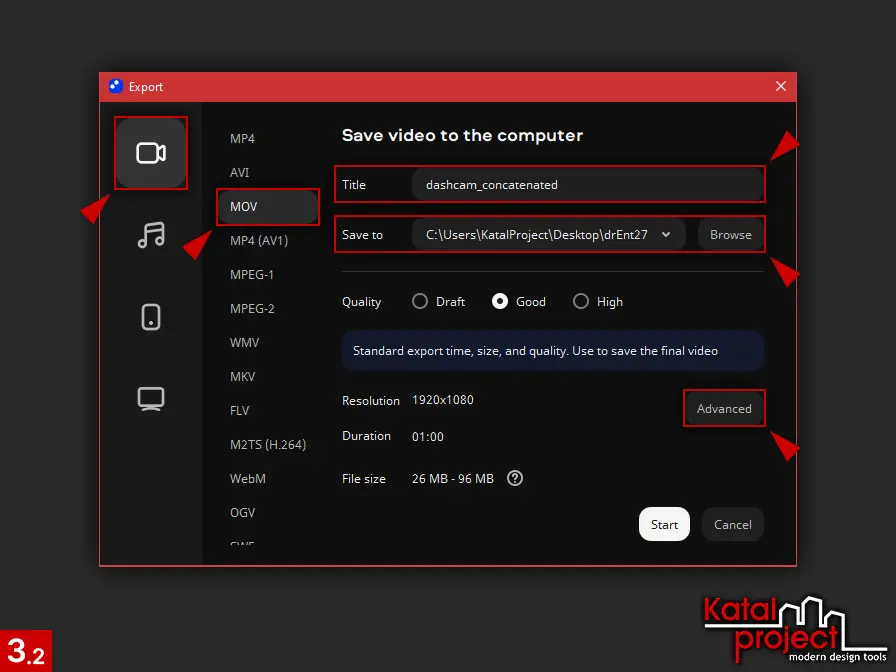The height and width of the screenshot is (672, 896).
Task: Choose WebM format option
Action: tap(248, 478)
